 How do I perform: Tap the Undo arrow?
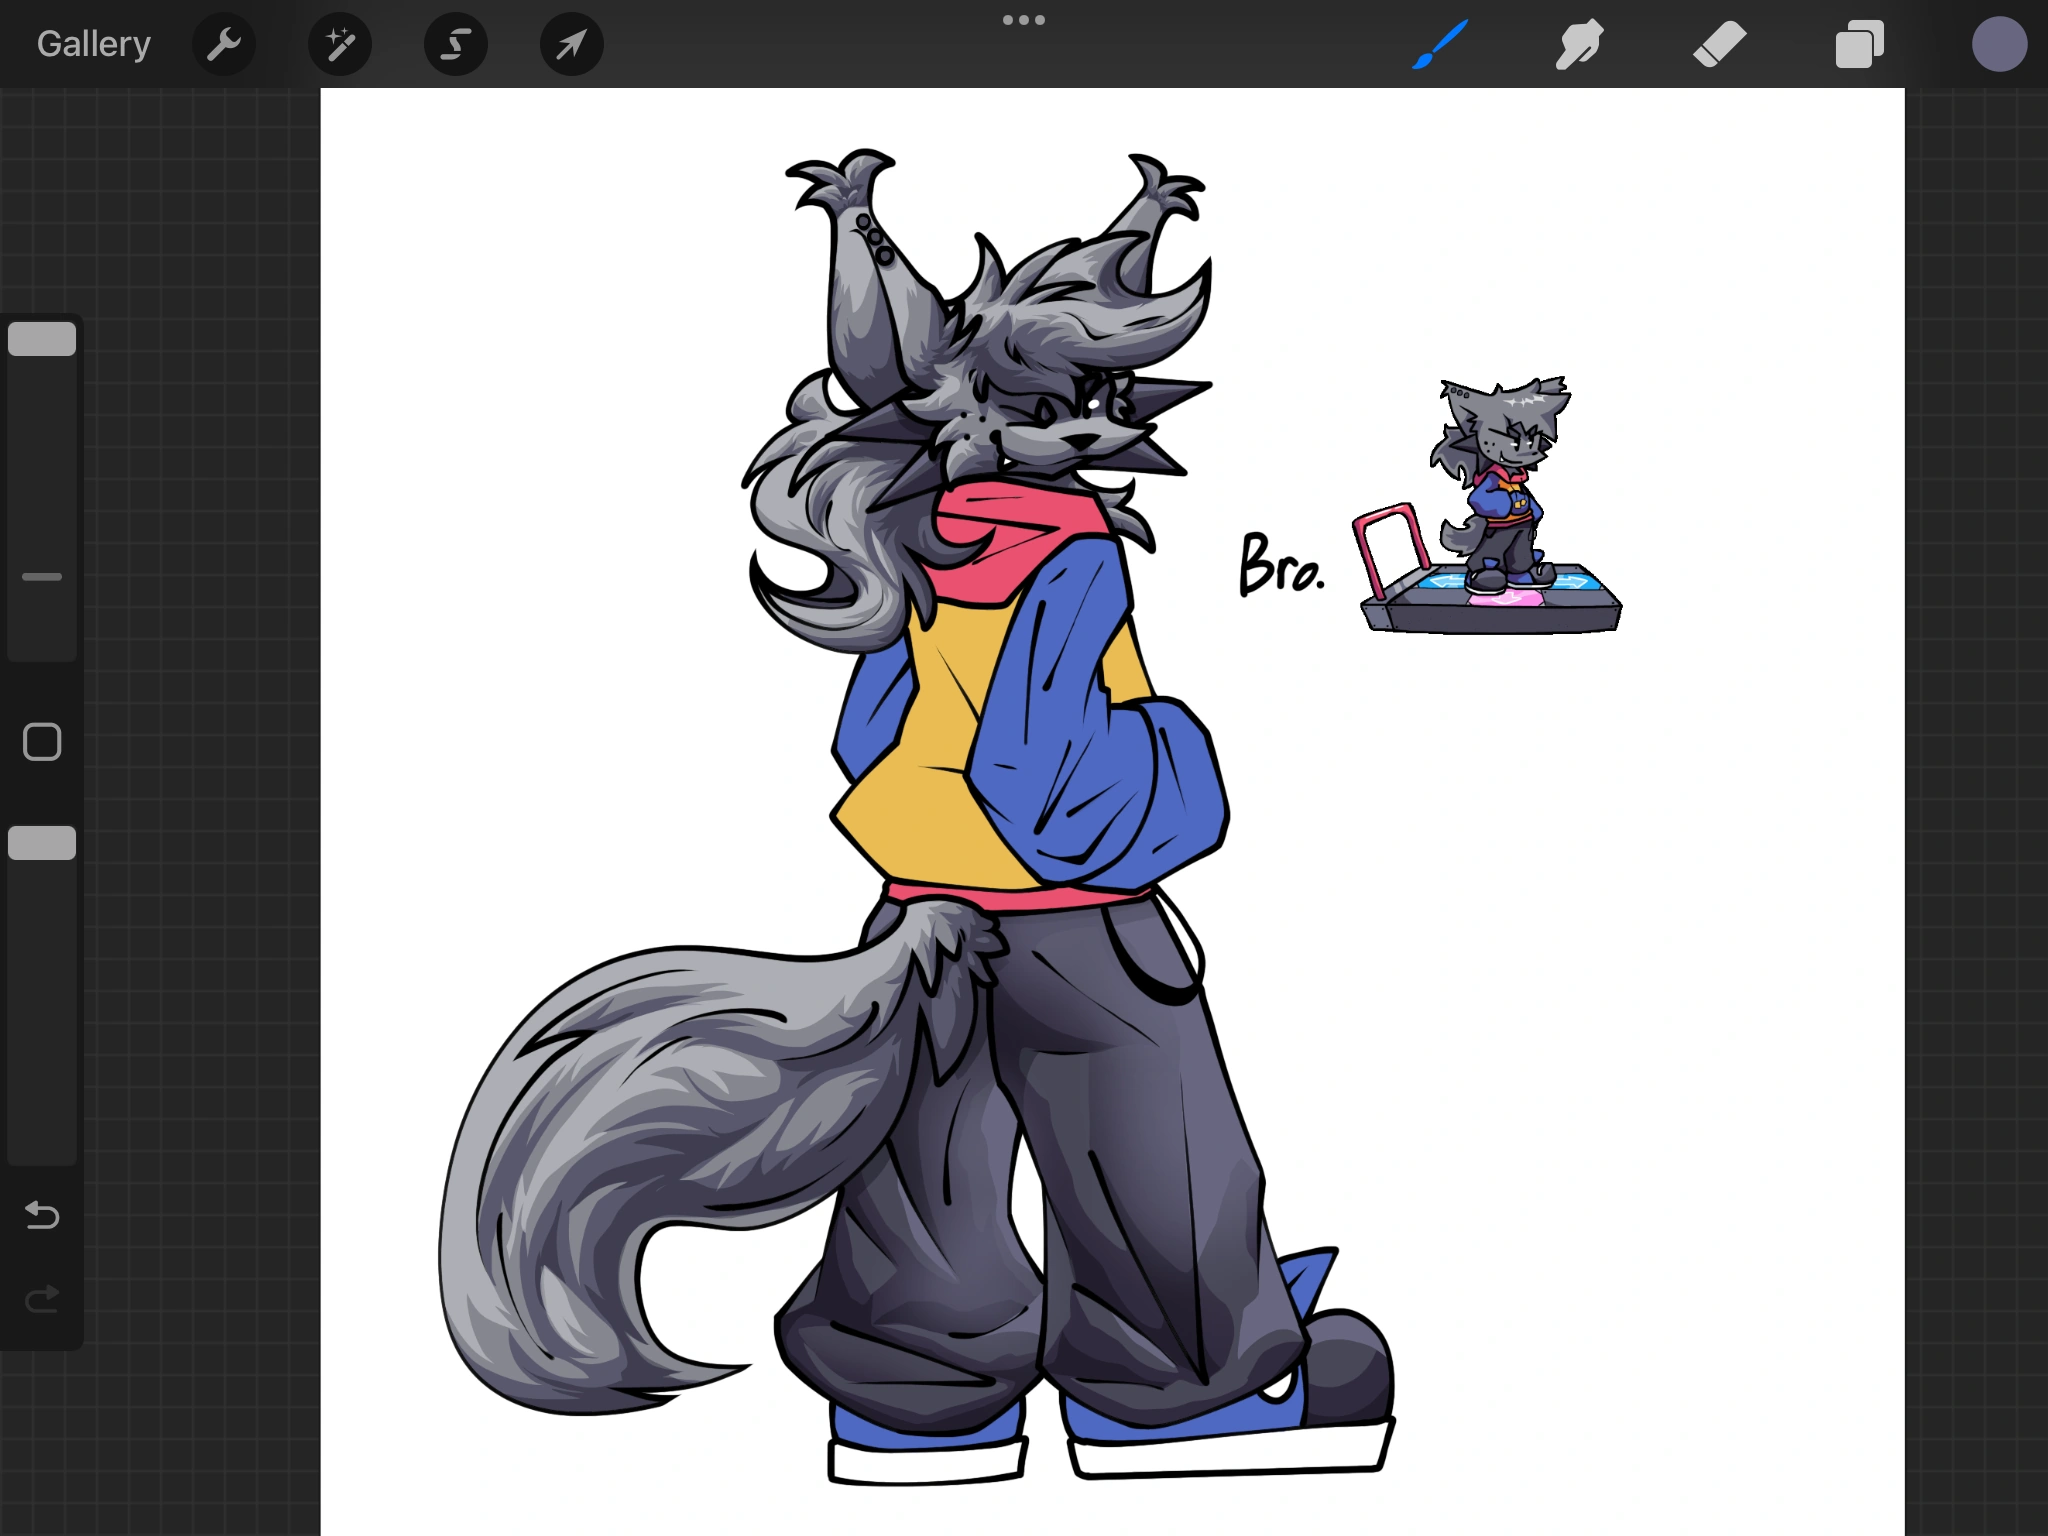(x=41, y=1216)
